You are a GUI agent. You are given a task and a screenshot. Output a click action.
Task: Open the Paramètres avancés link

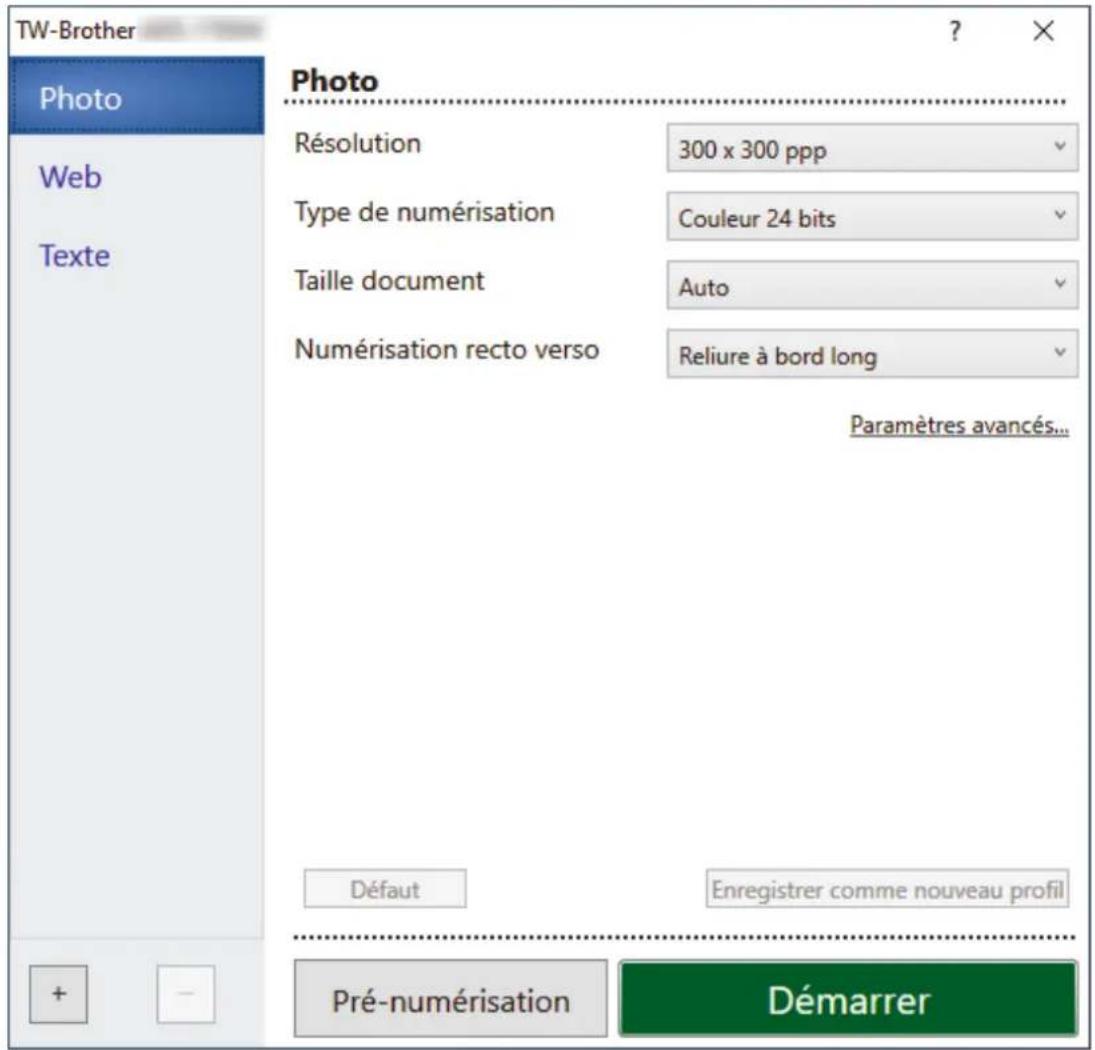(959, 425)
